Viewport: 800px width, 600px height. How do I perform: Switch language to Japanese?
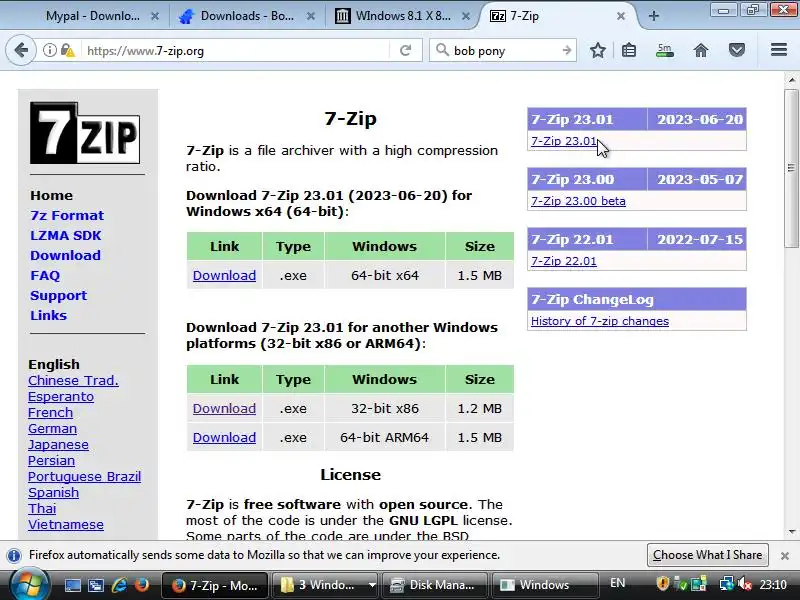point(58,445)
